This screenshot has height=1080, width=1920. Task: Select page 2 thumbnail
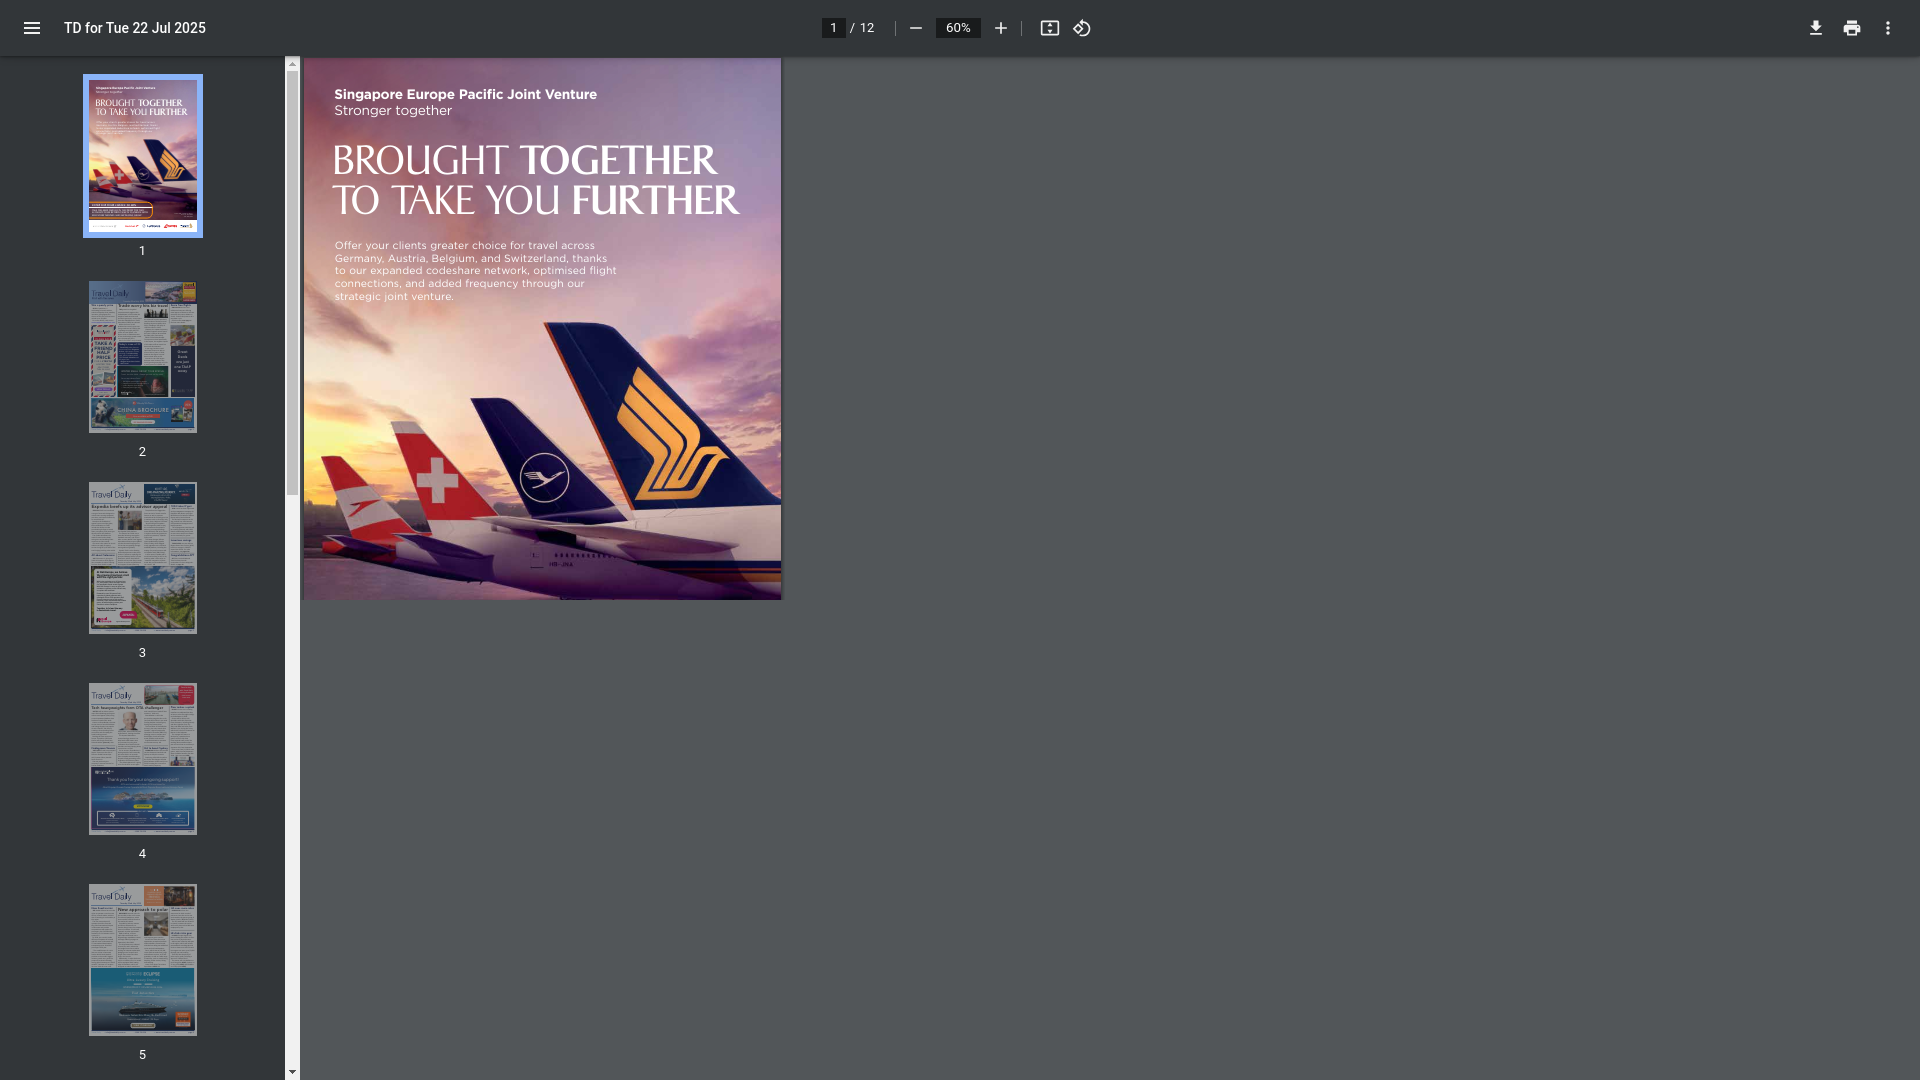pos(143,357)
